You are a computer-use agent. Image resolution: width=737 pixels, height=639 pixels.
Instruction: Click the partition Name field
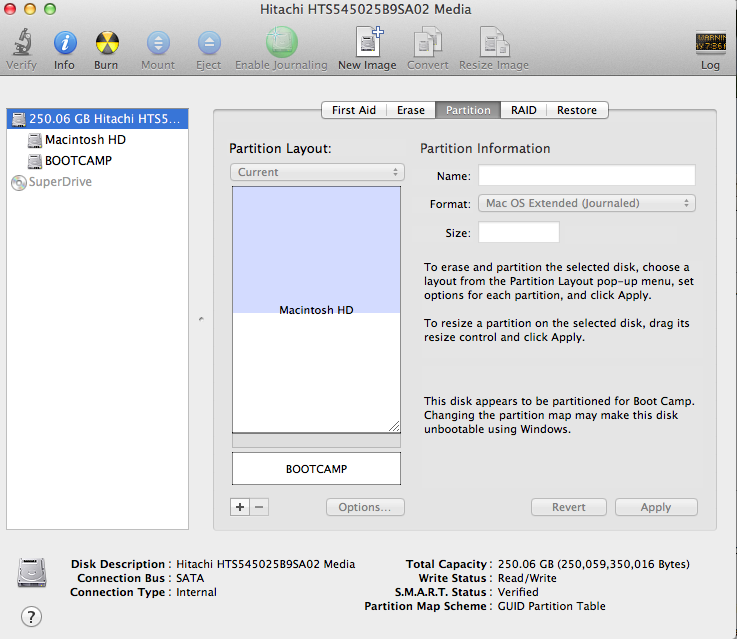click(x=587, y=175)
